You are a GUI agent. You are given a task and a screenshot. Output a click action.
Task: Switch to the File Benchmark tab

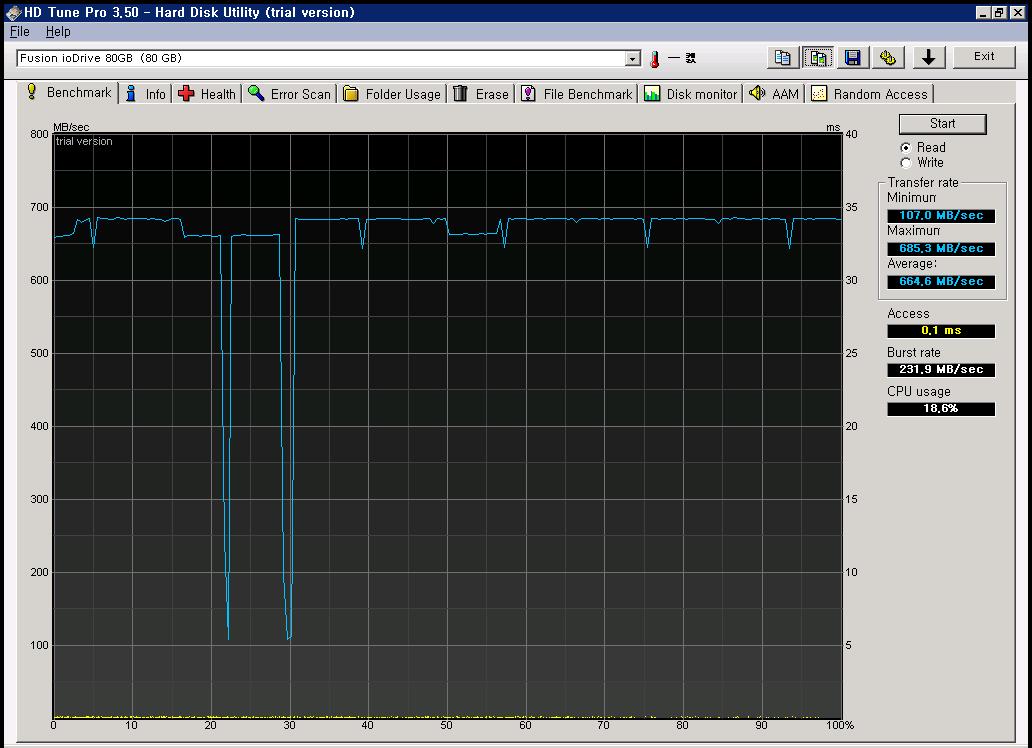pos(577,94)
